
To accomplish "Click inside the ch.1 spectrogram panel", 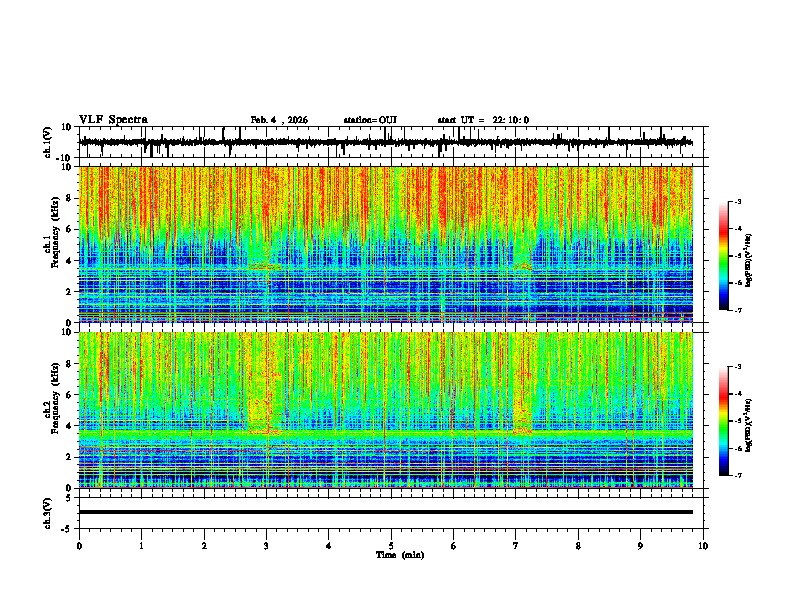I will click(x=386, y=244).
